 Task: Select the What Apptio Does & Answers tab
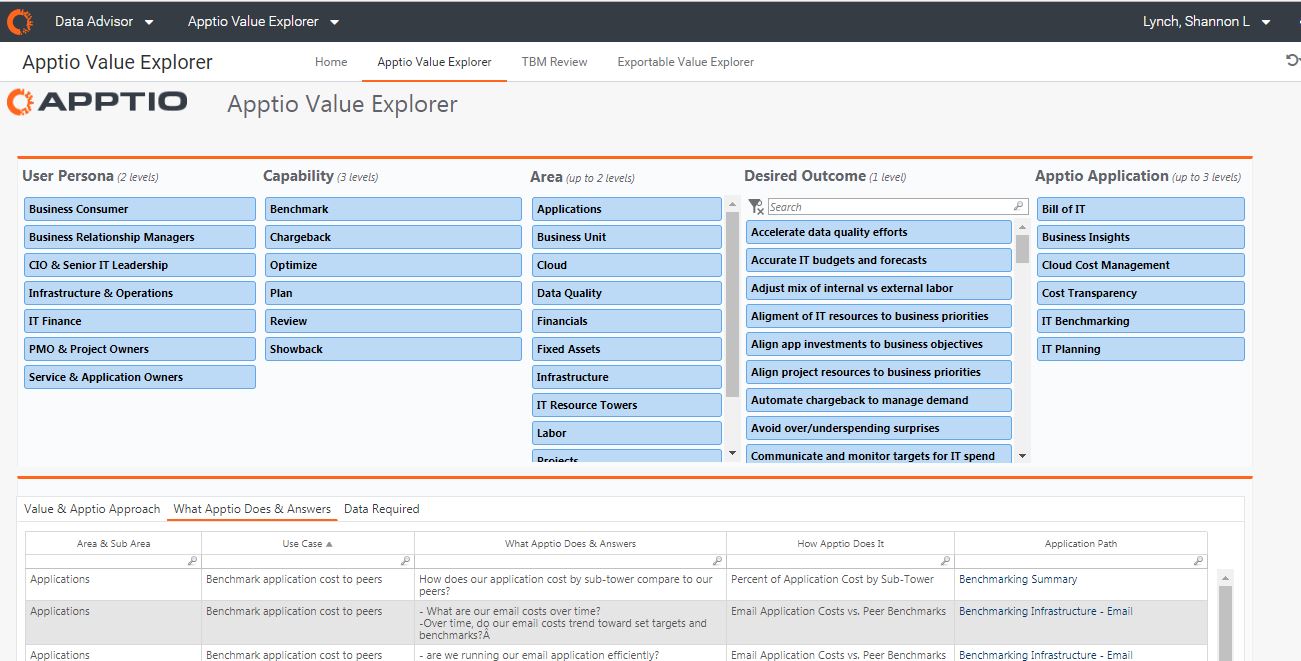click(x=252, y=509)
